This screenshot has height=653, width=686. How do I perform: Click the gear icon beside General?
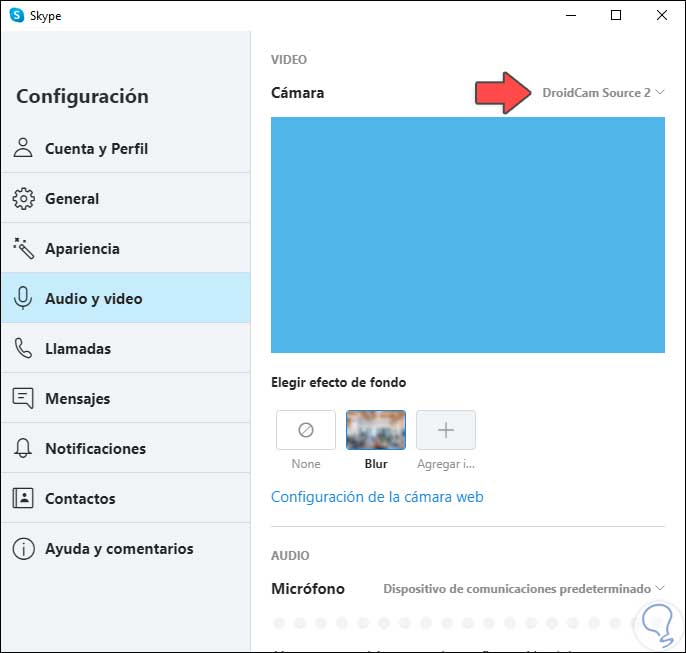coord(23,199)
